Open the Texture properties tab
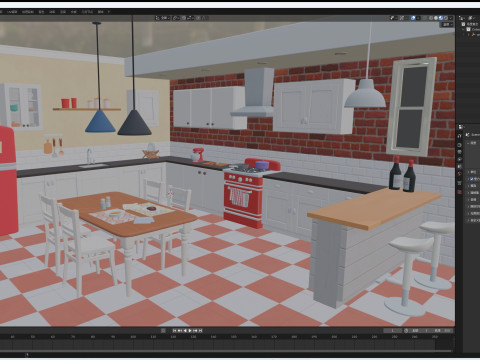Viewport: 480px width, 360px height. point(459,192)
